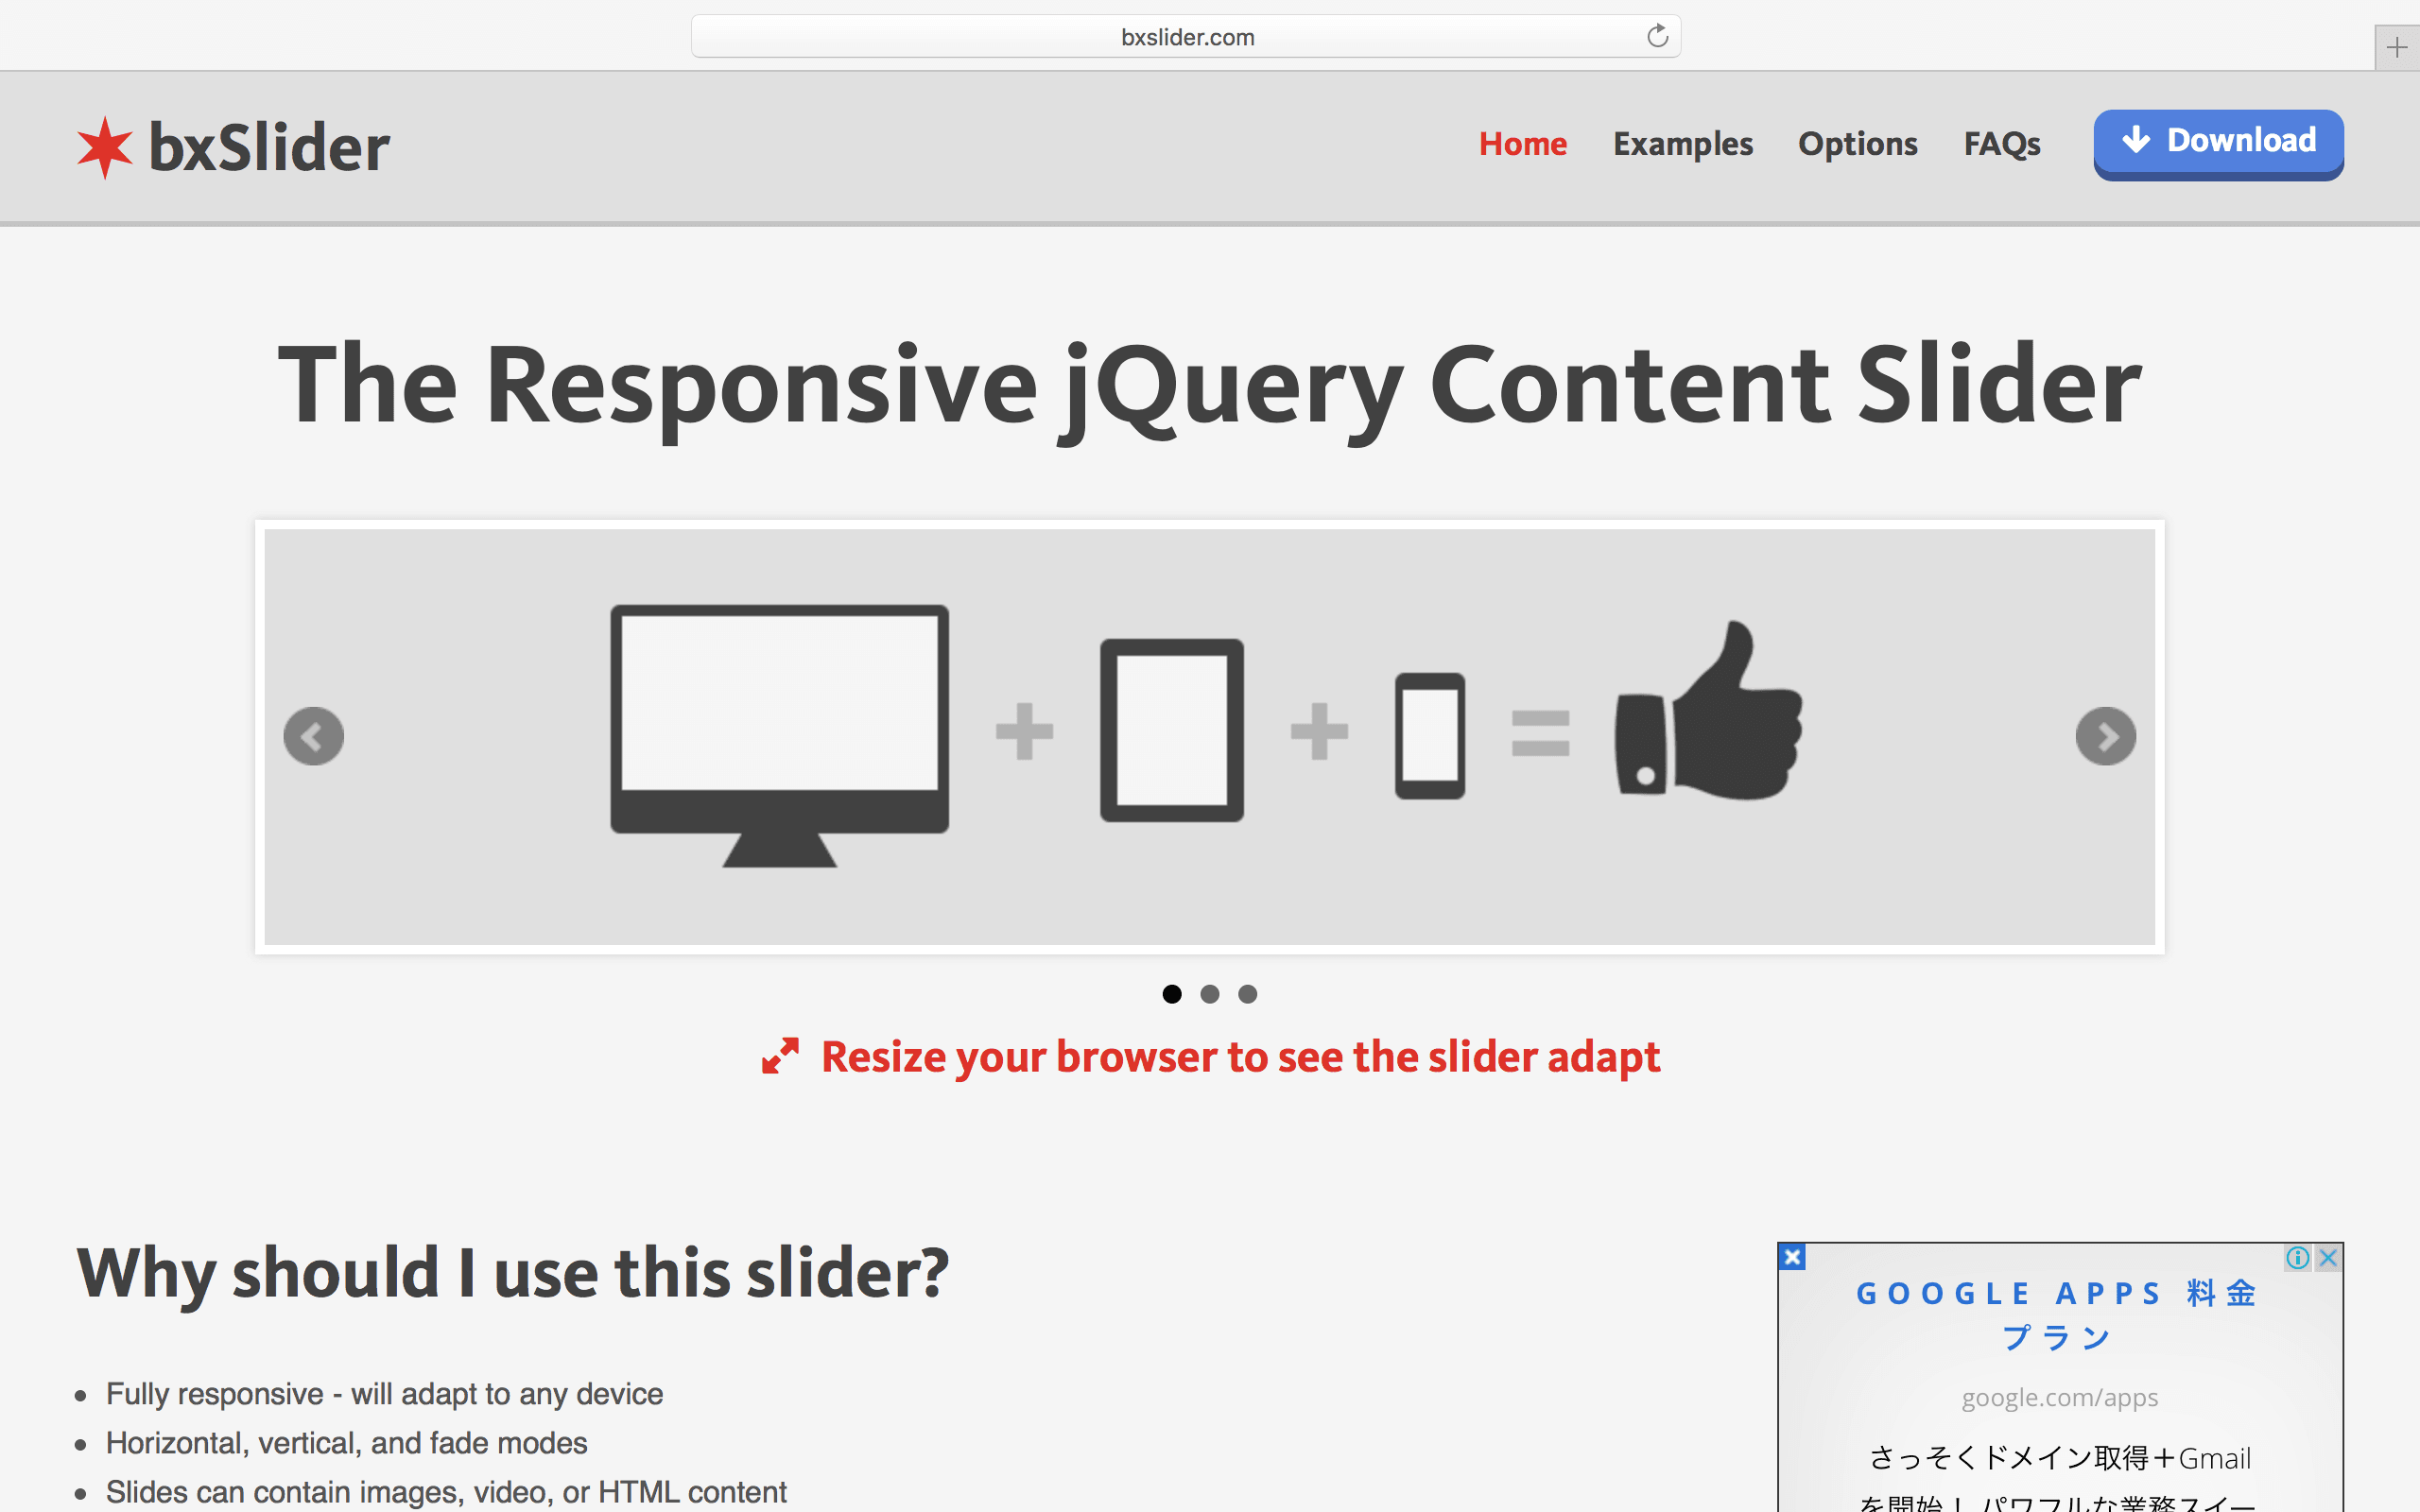Click the Options navigation link

pyautogui.click(x=1858, y=143)
